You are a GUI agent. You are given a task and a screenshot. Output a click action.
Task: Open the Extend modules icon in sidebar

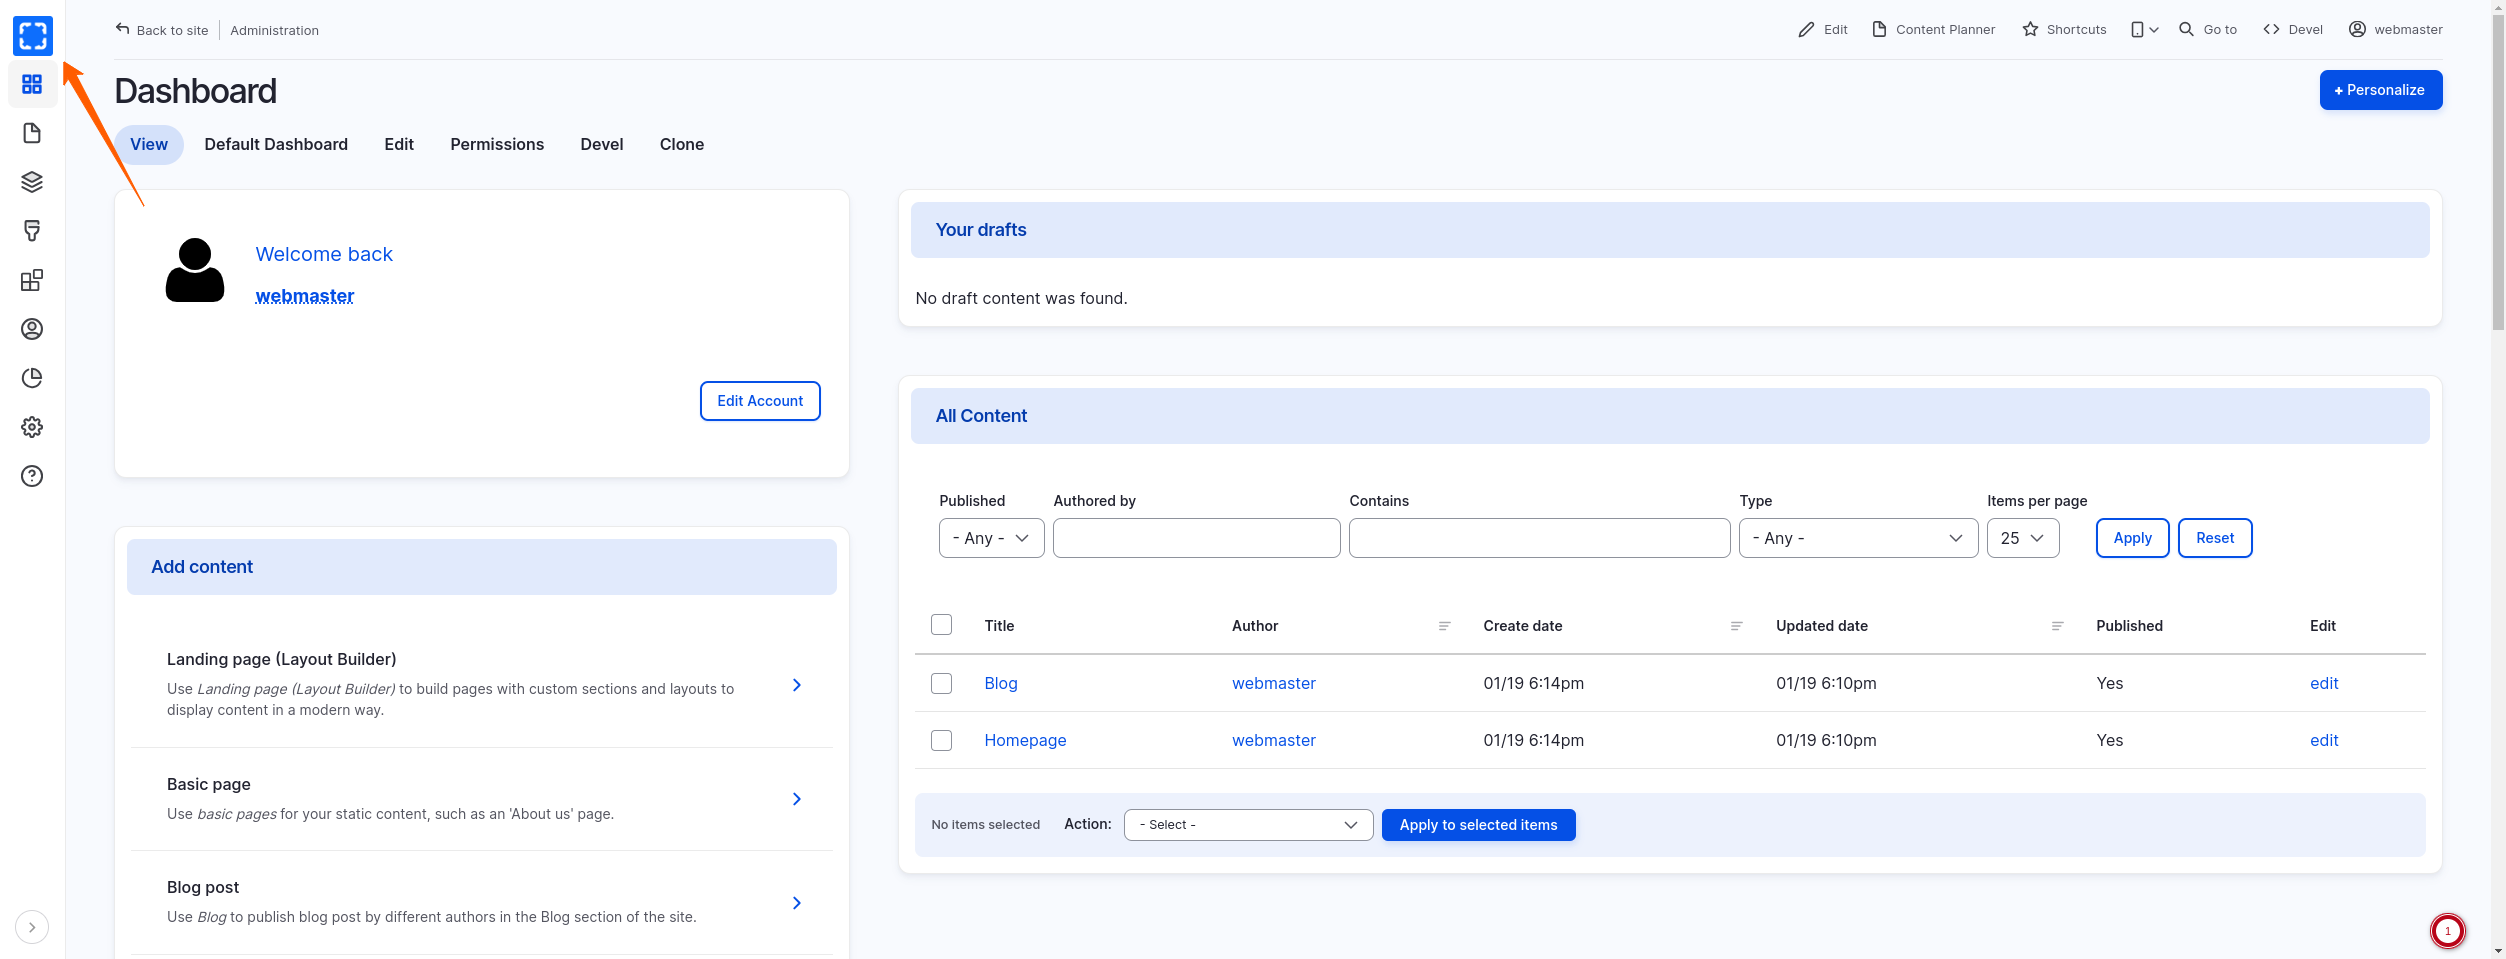pyautogui.click(x=32, y=280)
